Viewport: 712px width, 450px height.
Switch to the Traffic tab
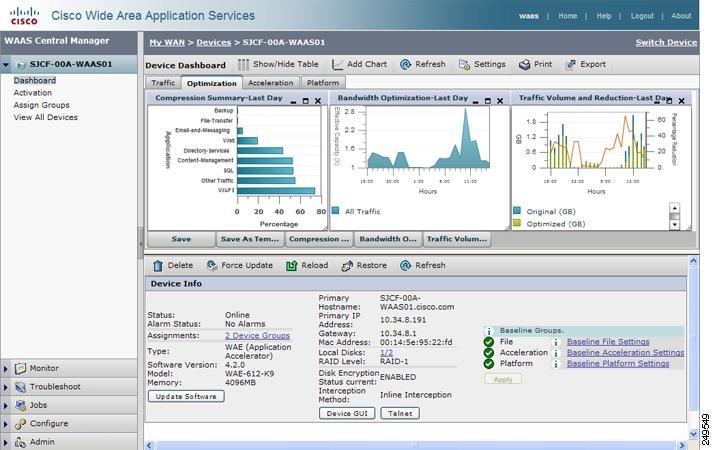163,83
